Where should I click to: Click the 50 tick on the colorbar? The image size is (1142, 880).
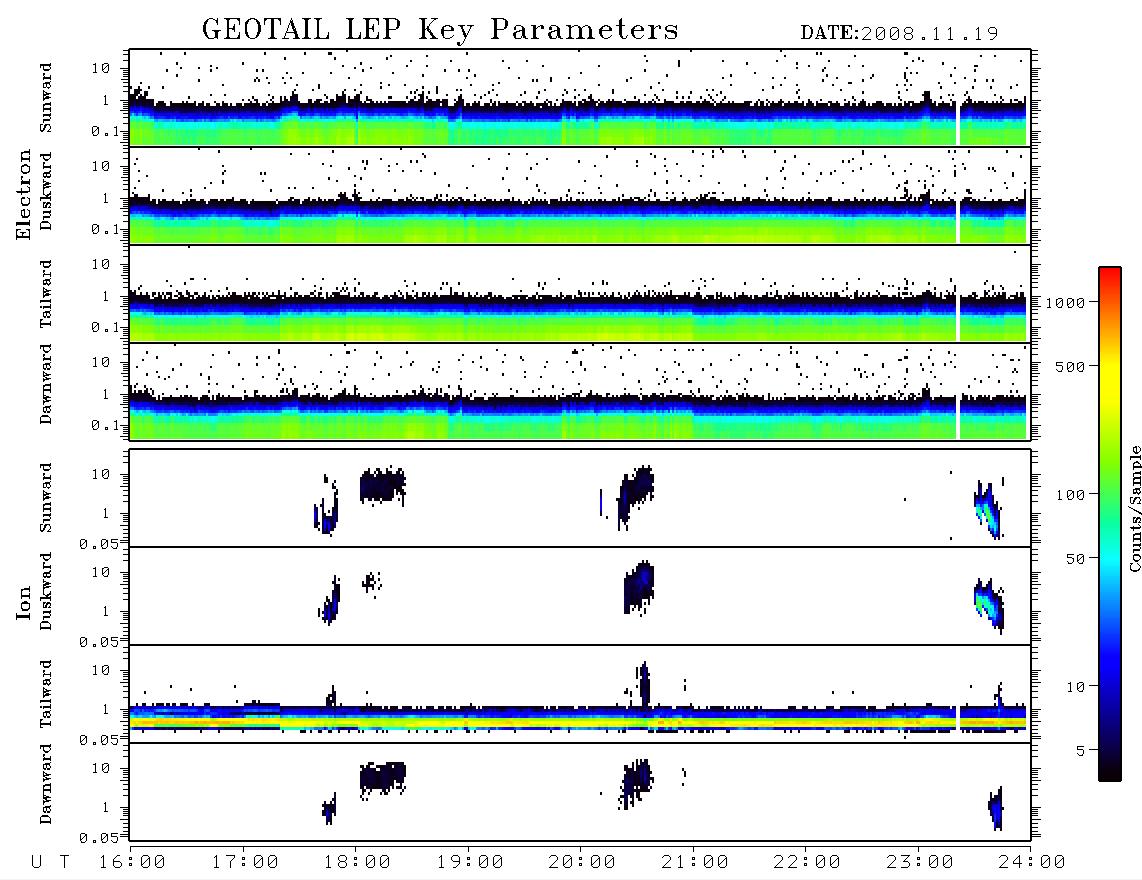(1075, 559)
